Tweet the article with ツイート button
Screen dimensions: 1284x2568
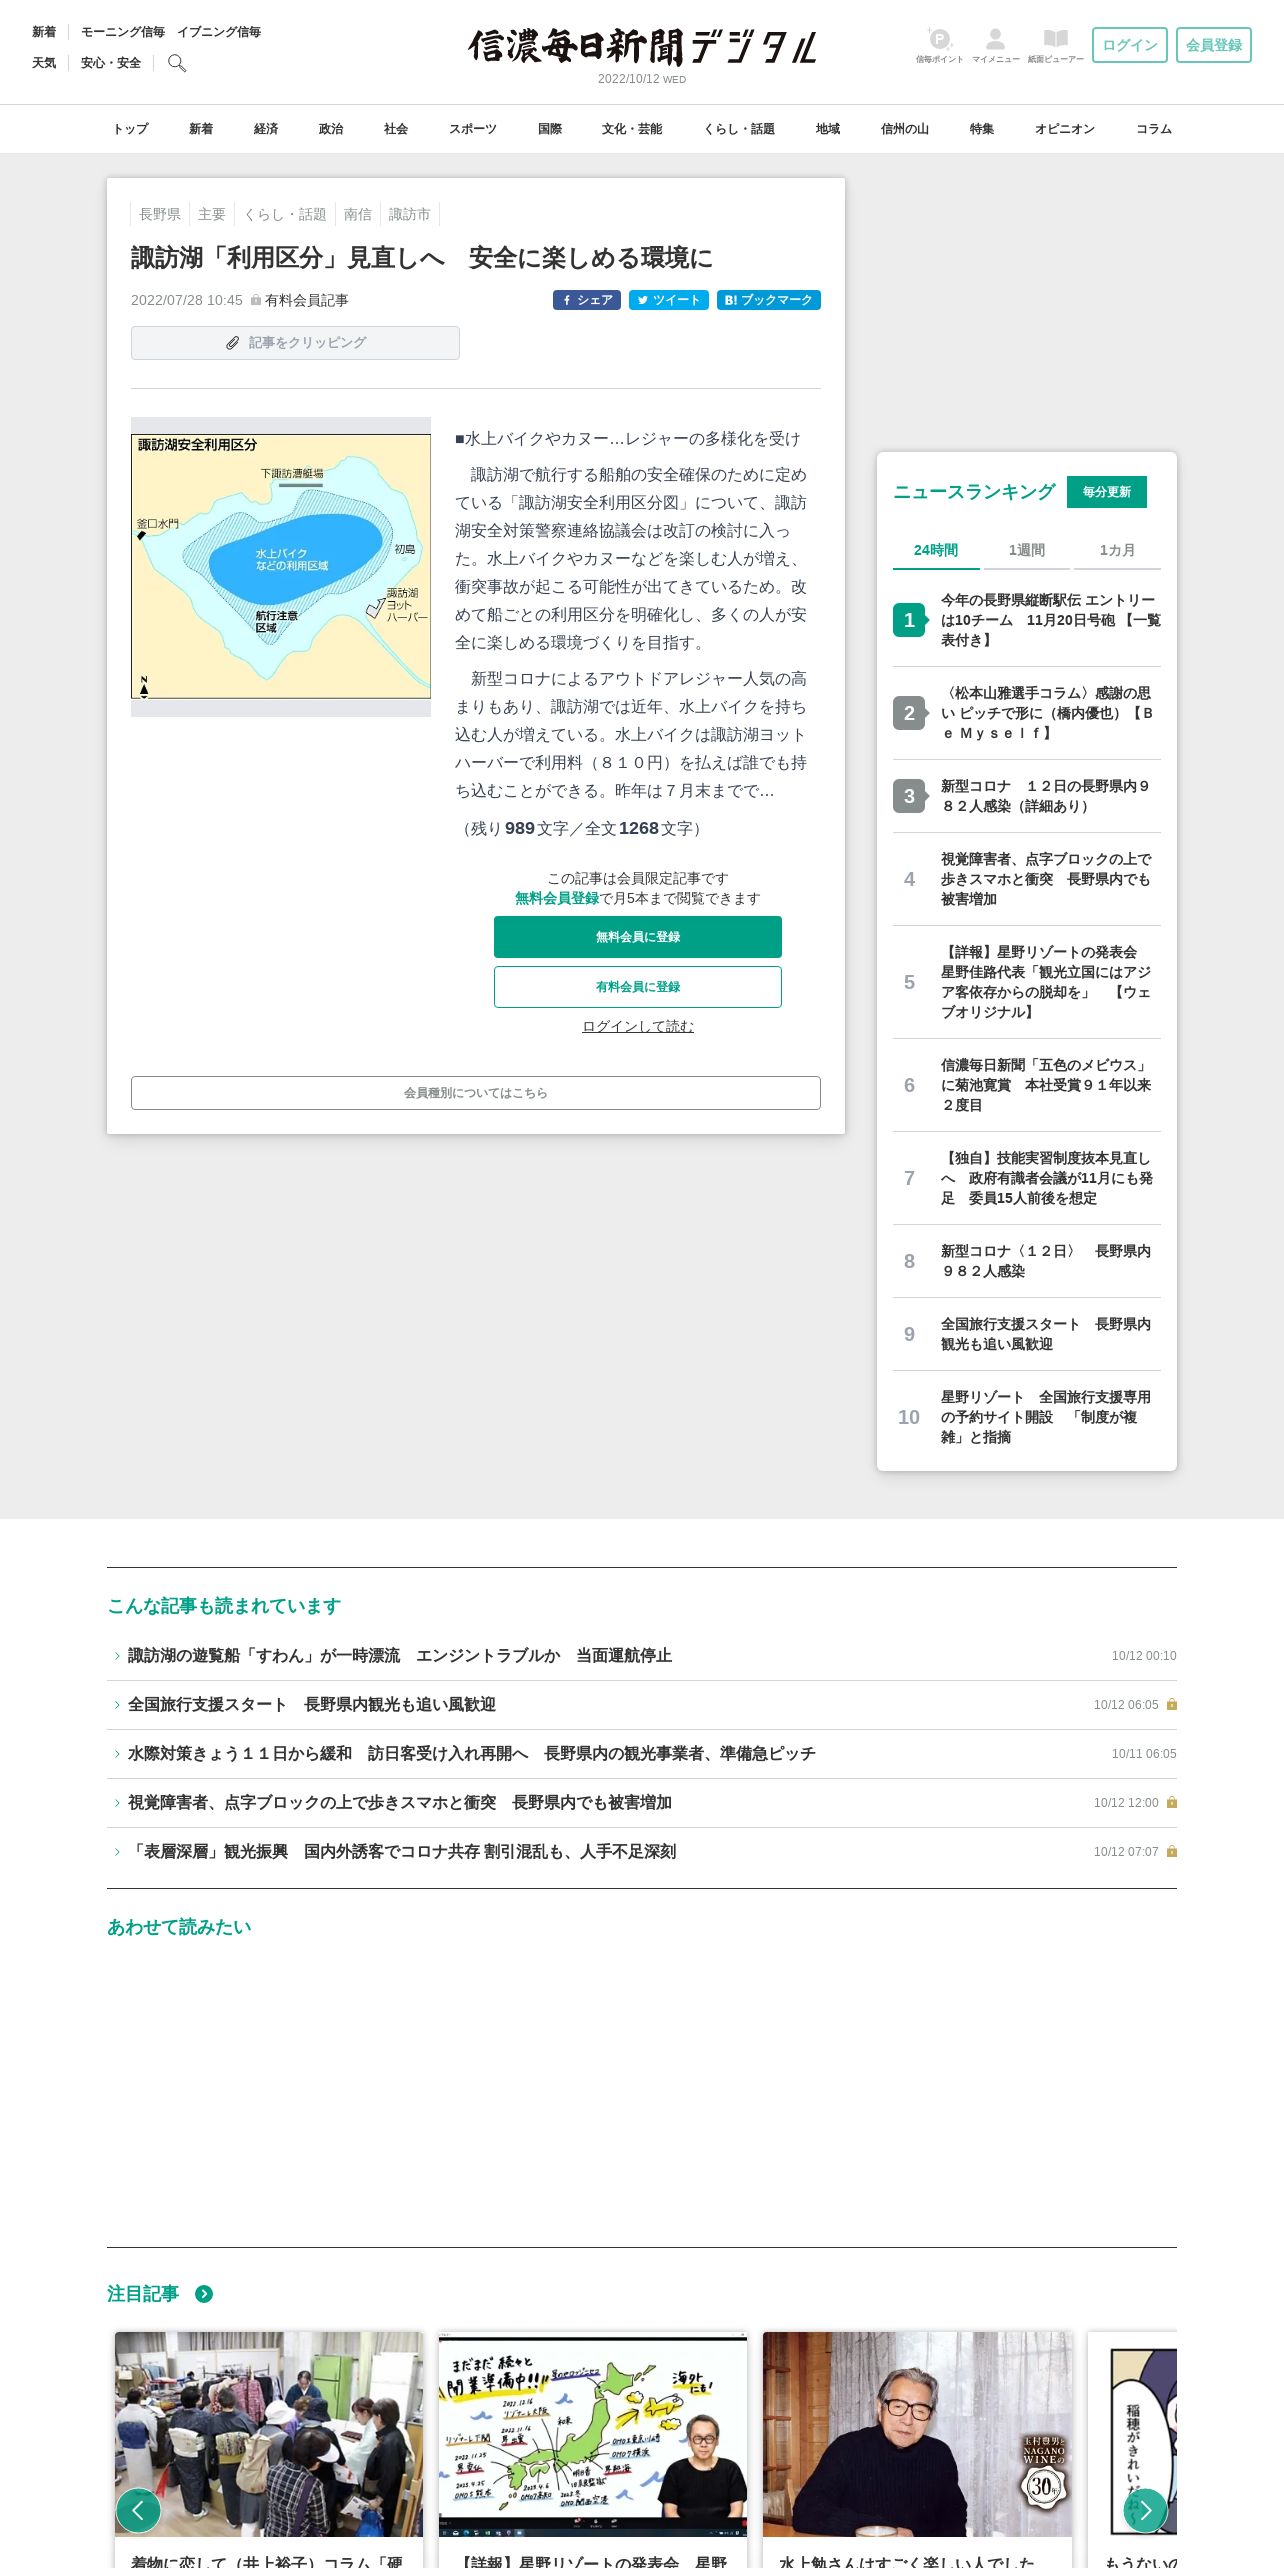click(669, 300)
